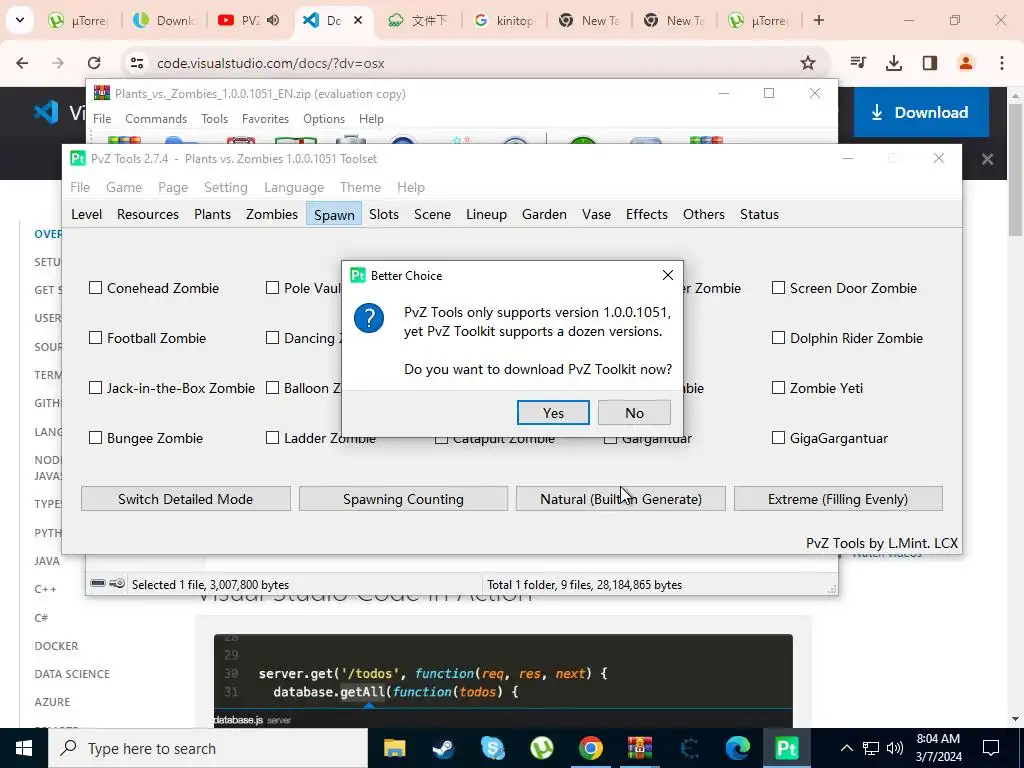
Task: Open WinRAR Commands menu
Action: [x=156, y=119]
